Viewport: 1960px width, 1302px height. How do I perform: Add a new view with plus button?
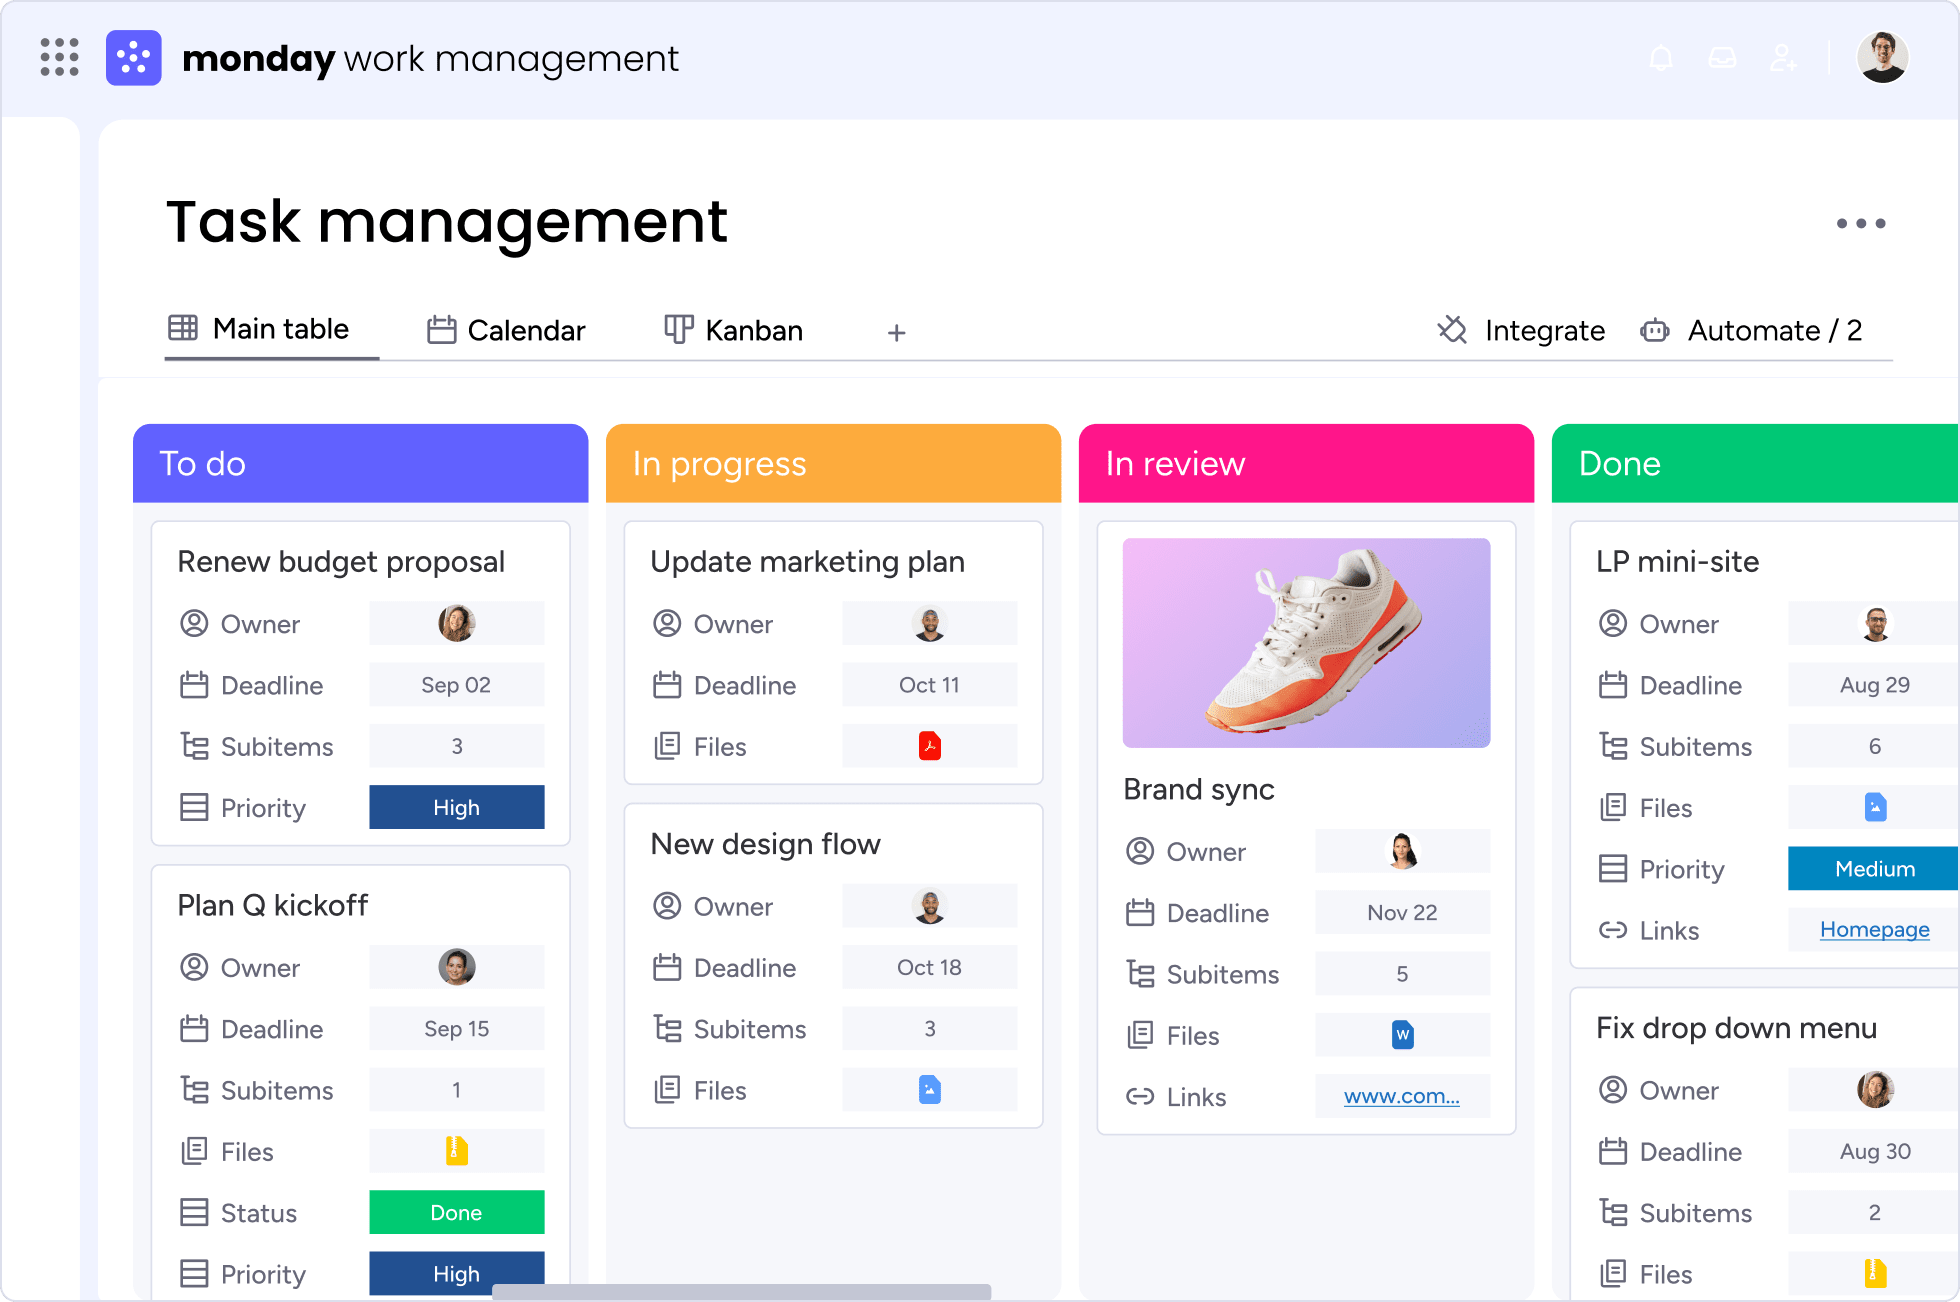(897, 332)
